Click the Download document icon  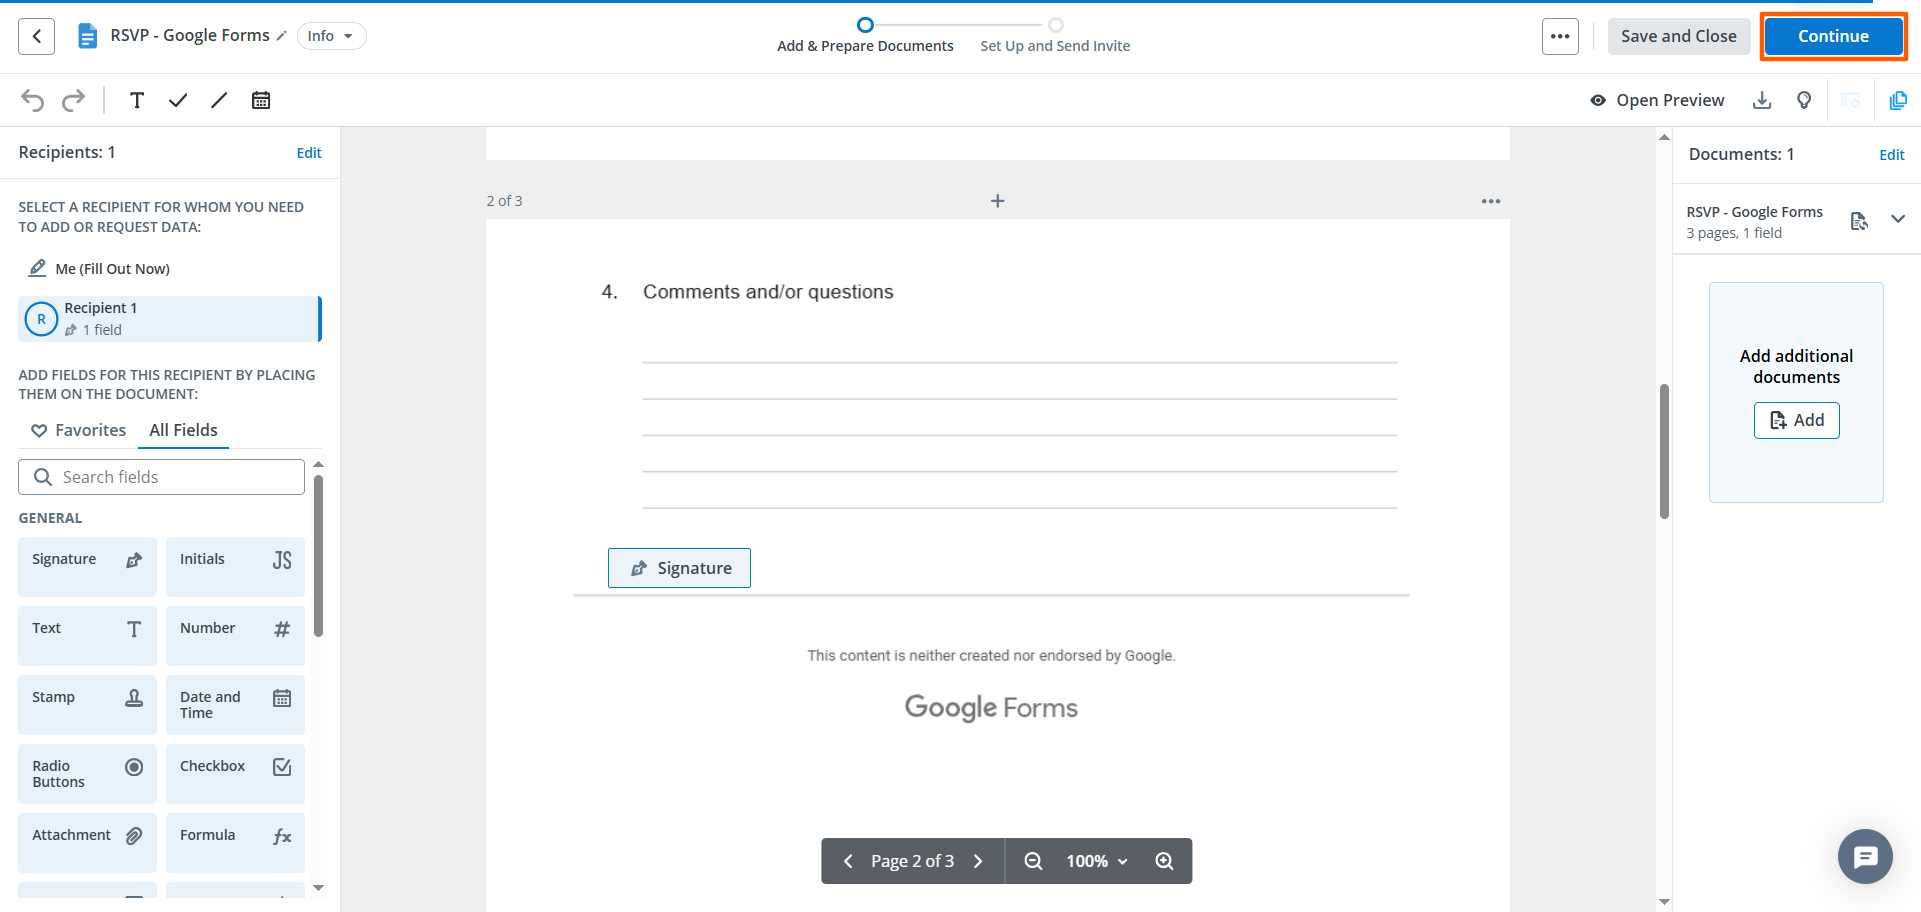(1762, 100)
